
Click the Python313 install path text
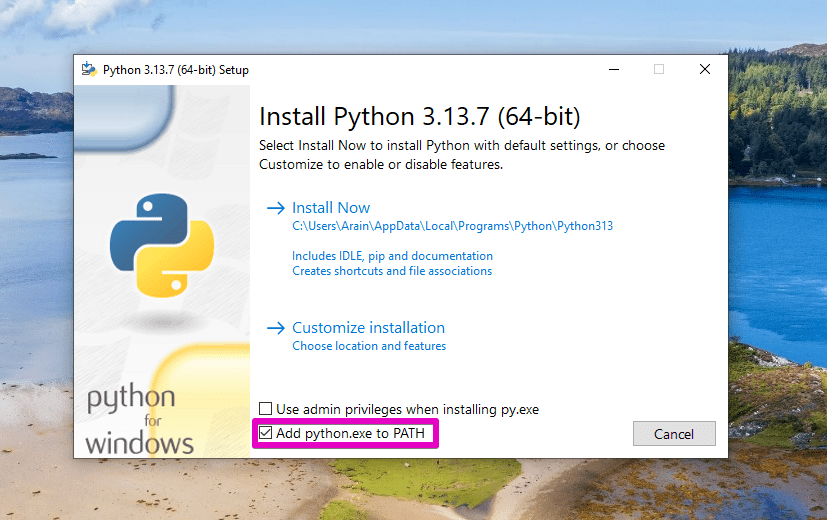(x=453, y=226)
